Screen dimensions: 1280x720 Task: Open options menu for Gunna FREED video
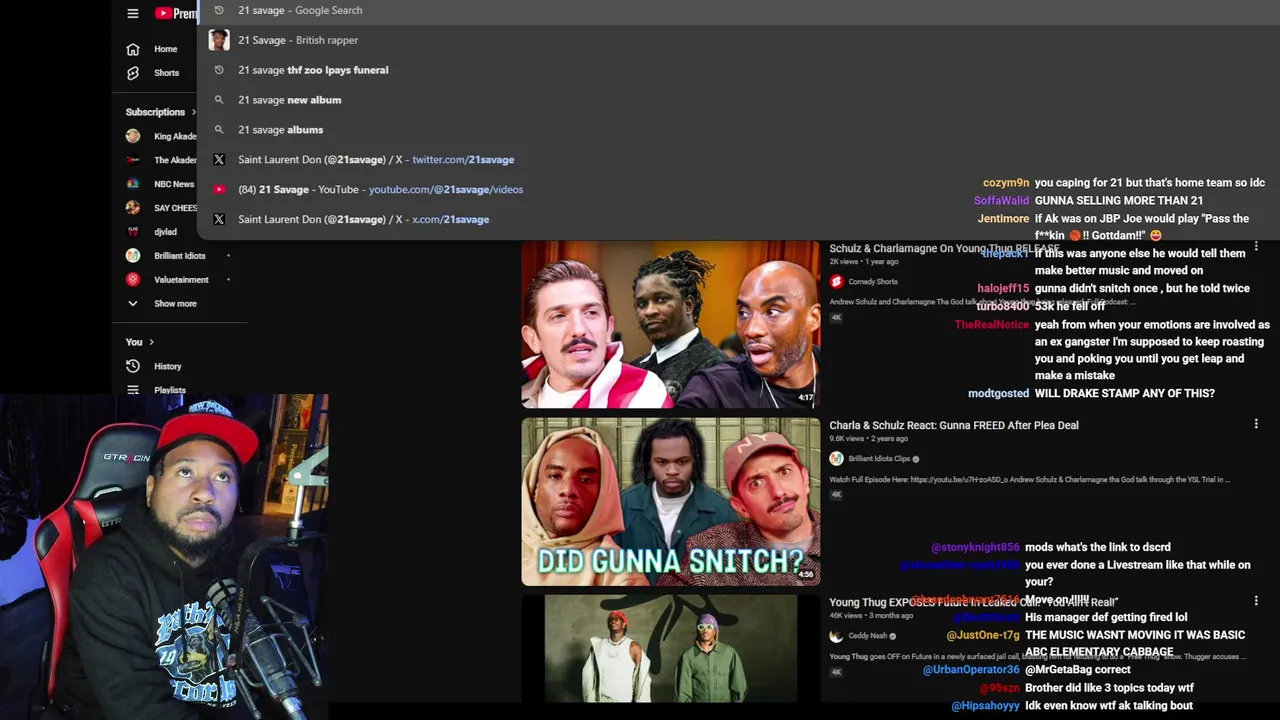coord(1256,424)
